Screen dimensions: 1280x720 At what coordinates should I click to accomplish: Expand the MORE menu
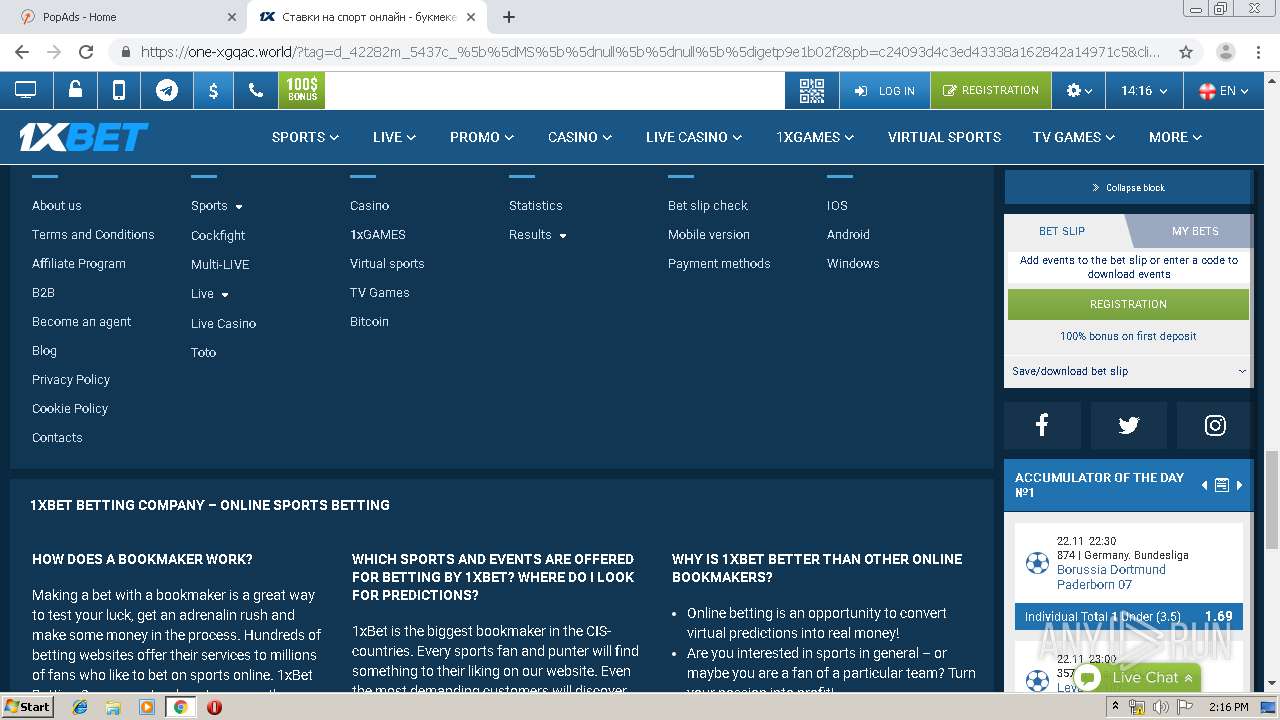click(x=1175, y=137)
